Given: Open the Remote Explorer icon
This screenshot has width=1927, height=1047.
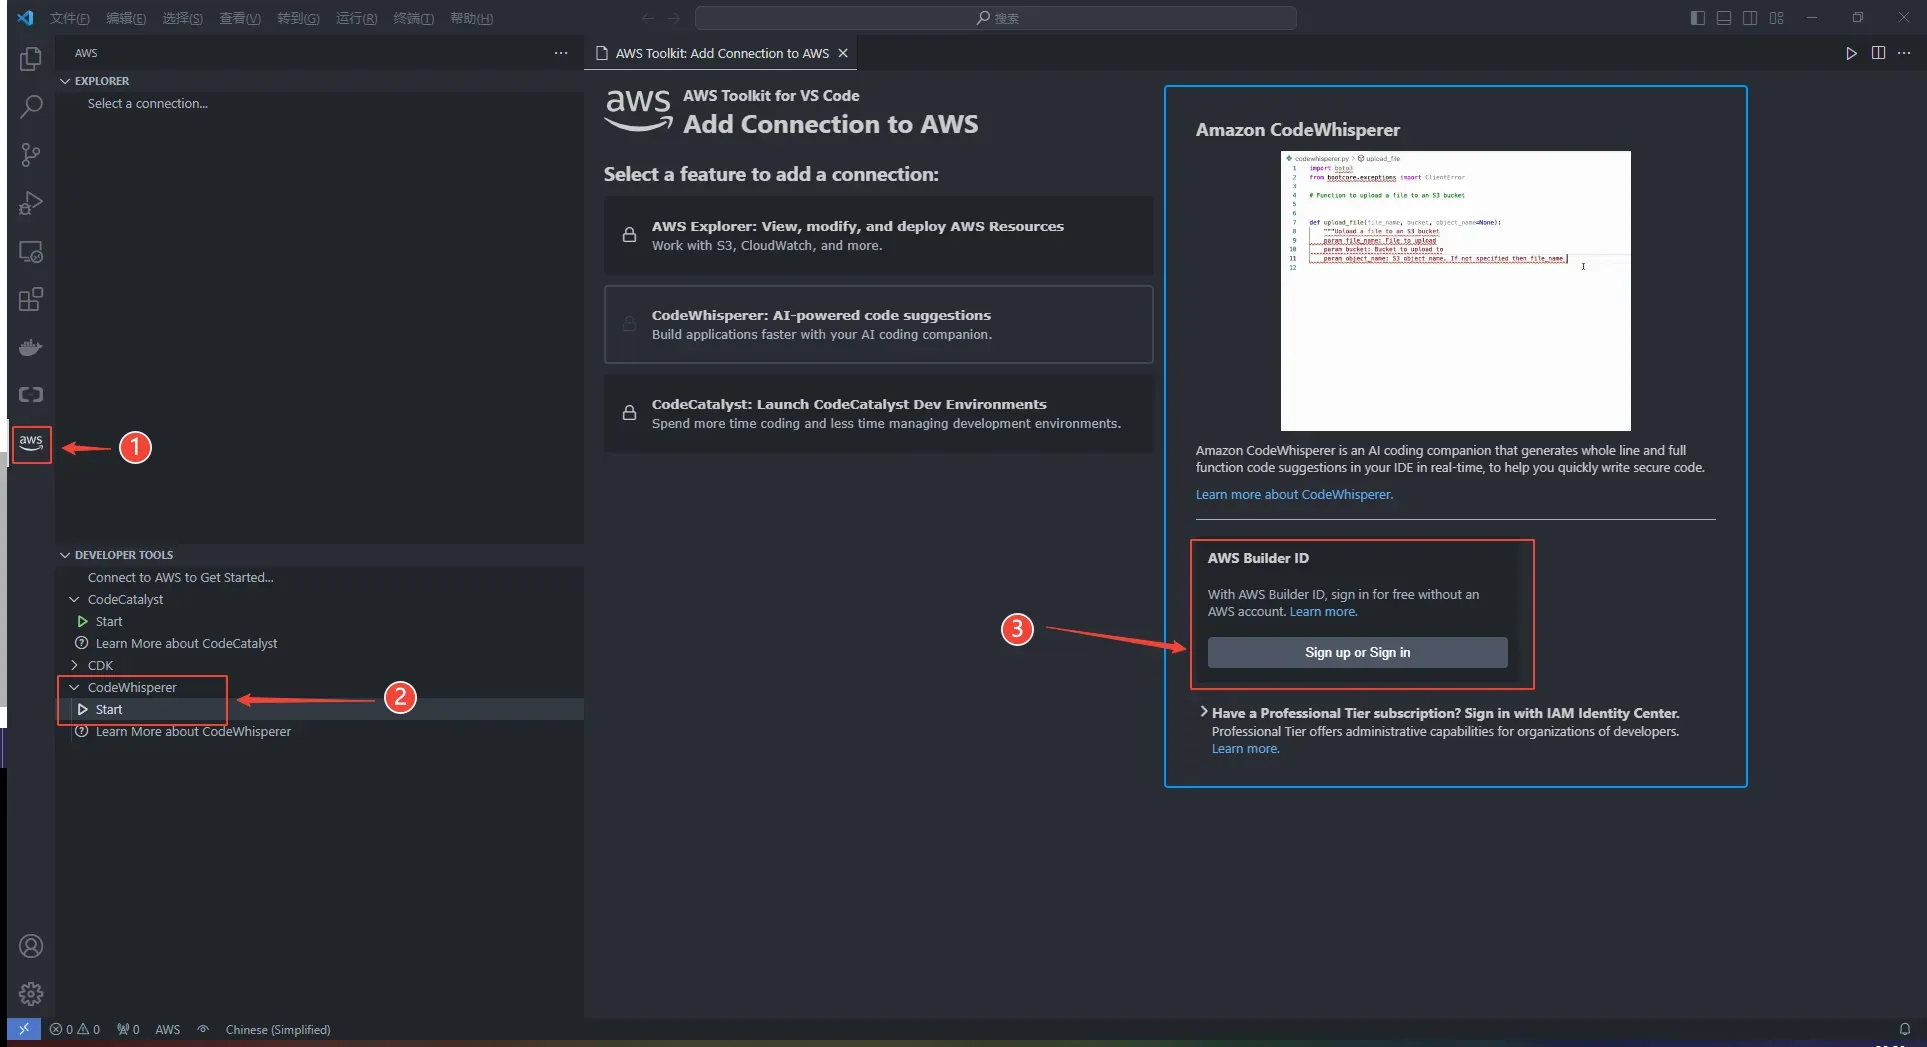Looking at the screenshot, I should [x=31, y=252].
